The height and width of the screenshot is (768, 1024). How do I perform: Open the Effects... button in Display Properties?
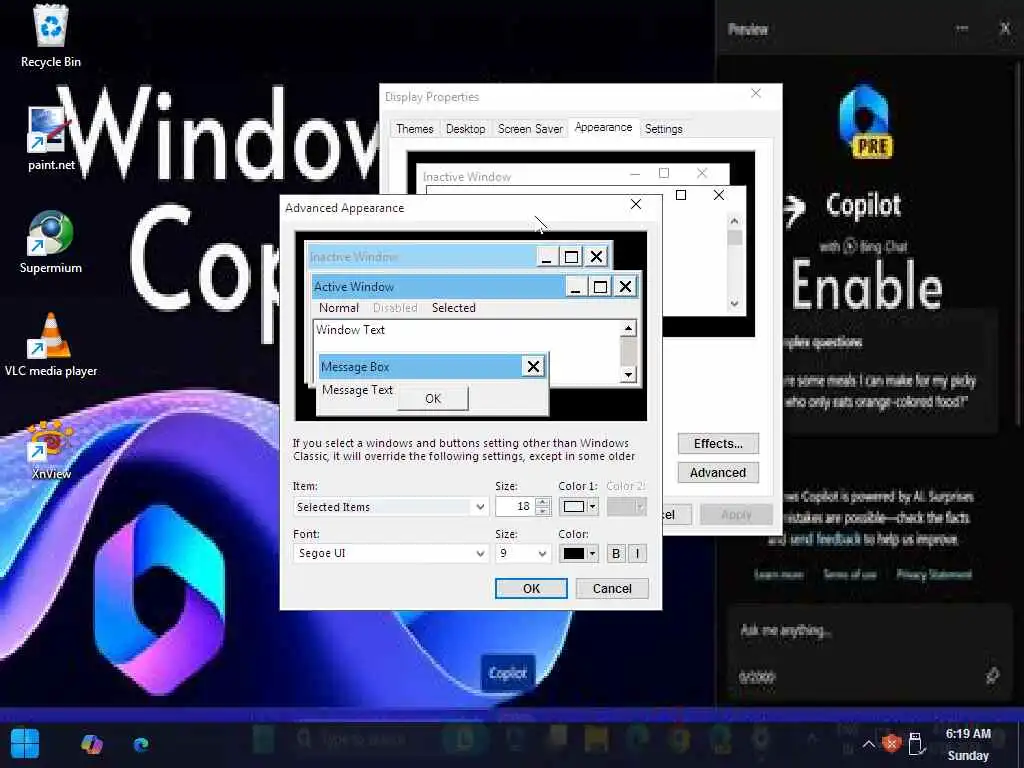coord(718,443)
